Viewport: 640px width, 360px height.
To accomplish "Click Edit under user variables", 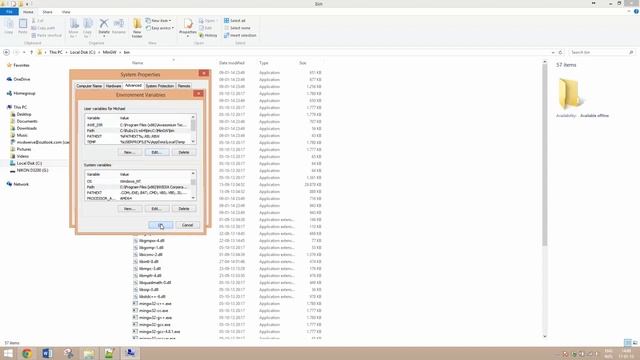I will 157,152.
